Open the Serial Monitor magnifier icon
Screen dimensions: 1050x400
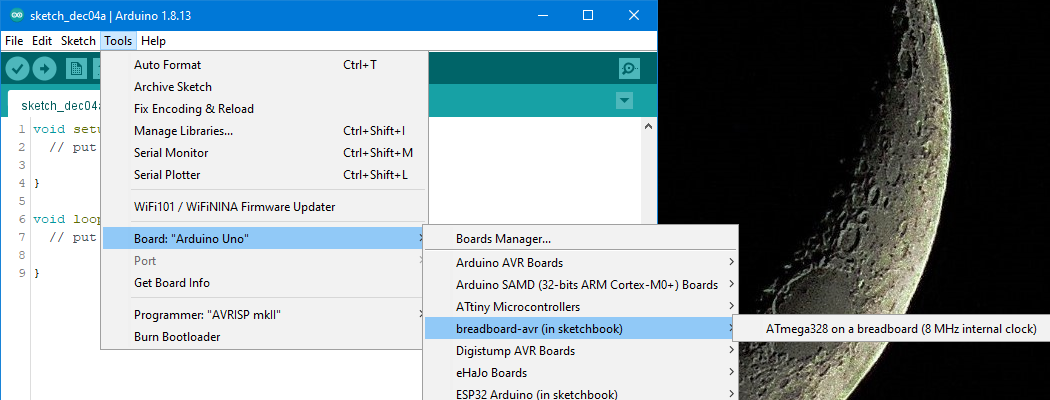click(x=629, y=68)
